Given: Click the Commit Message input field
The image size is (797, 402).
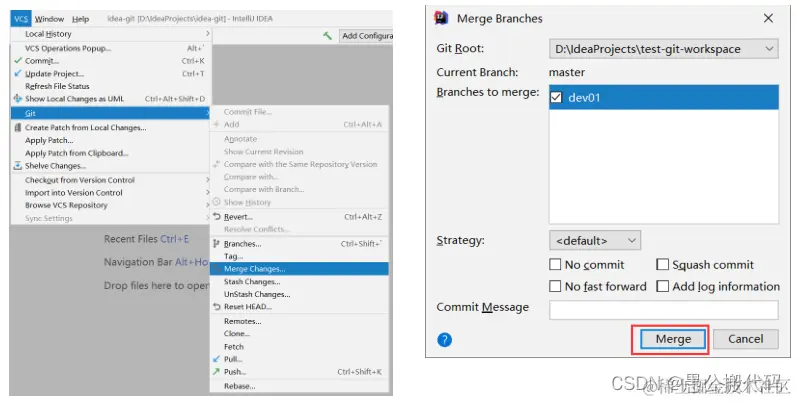Looking at the screenshot, I should (663, 310).
